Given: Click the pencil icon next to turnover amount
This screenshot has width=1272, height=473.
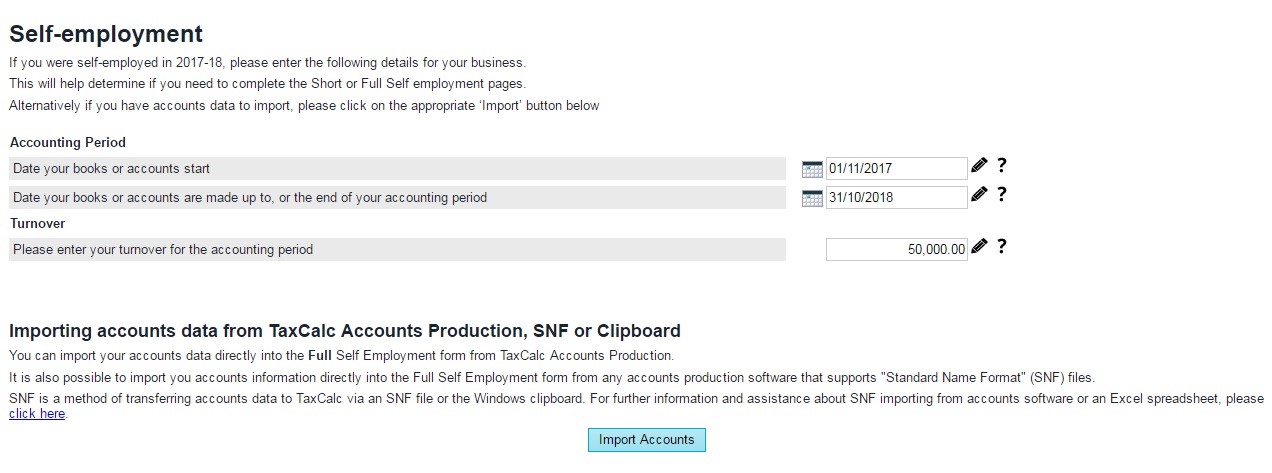Looking at the screenshot, I should point(979,246).
